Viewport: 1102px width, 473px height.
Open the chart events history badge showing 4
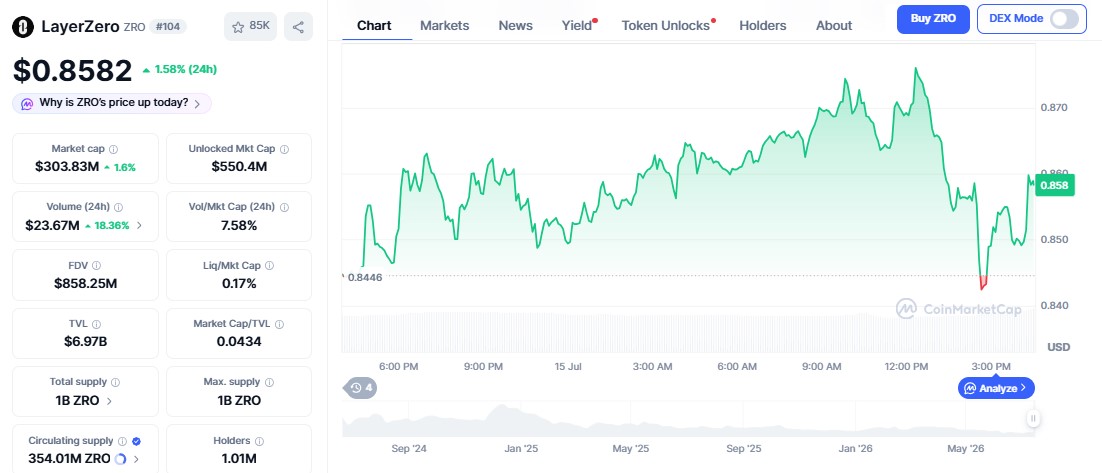pos(360,387)
